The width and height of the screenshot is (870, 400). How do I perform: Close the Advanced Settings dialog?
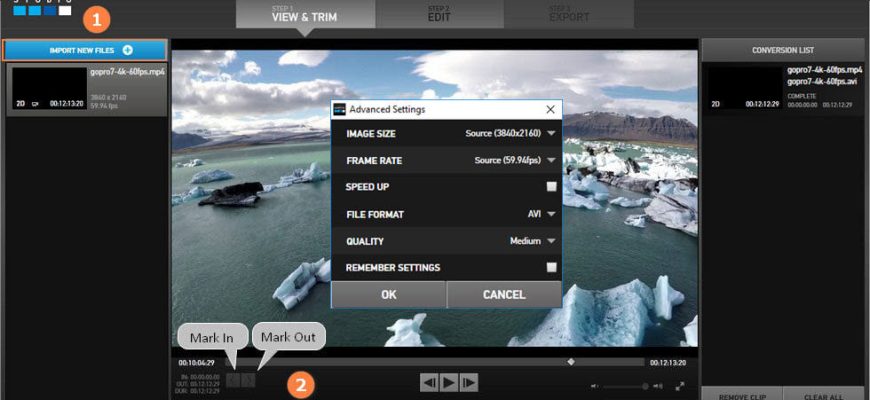click(550, 110)
